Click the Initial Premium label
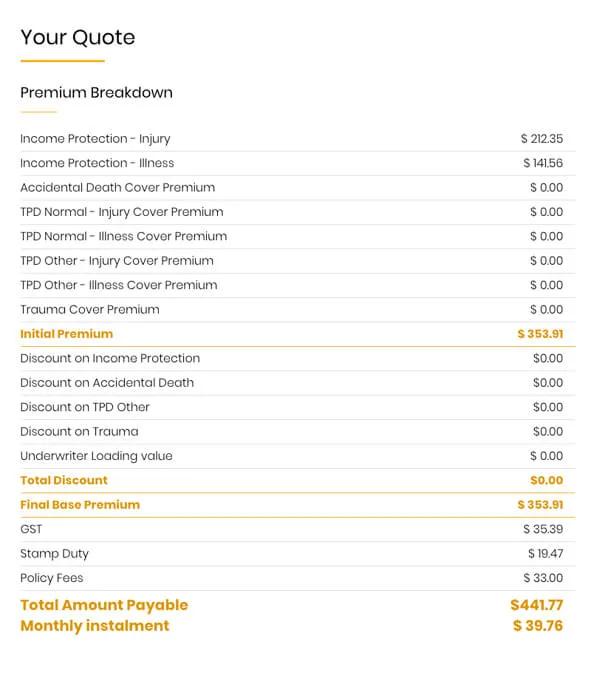Viewport: 600px width, 683px height. (x=66, y=334)
